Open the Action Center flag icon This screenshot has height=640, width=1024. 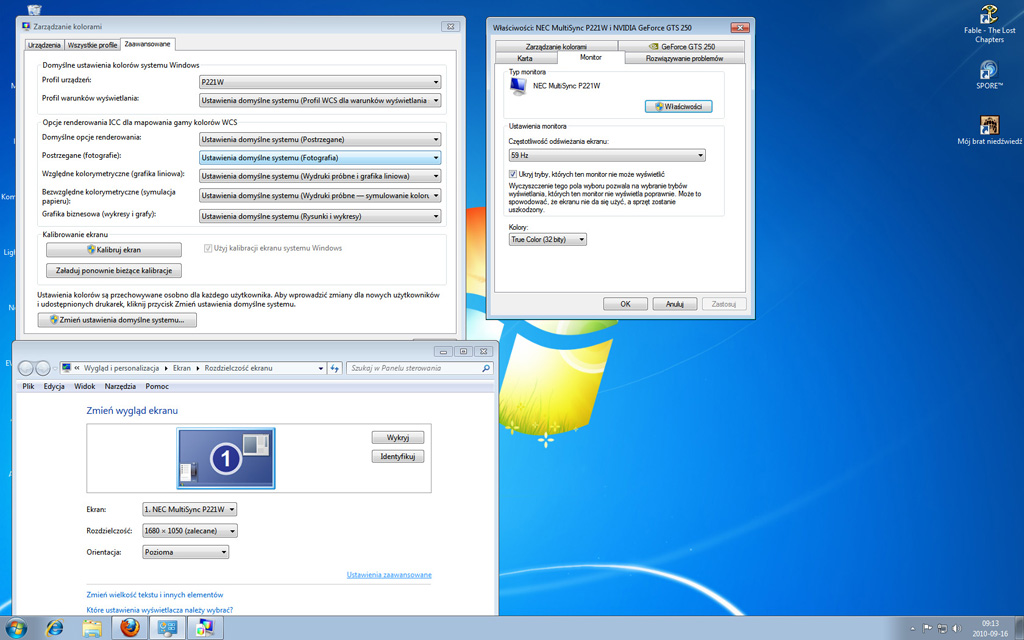[x=927, y=629]
